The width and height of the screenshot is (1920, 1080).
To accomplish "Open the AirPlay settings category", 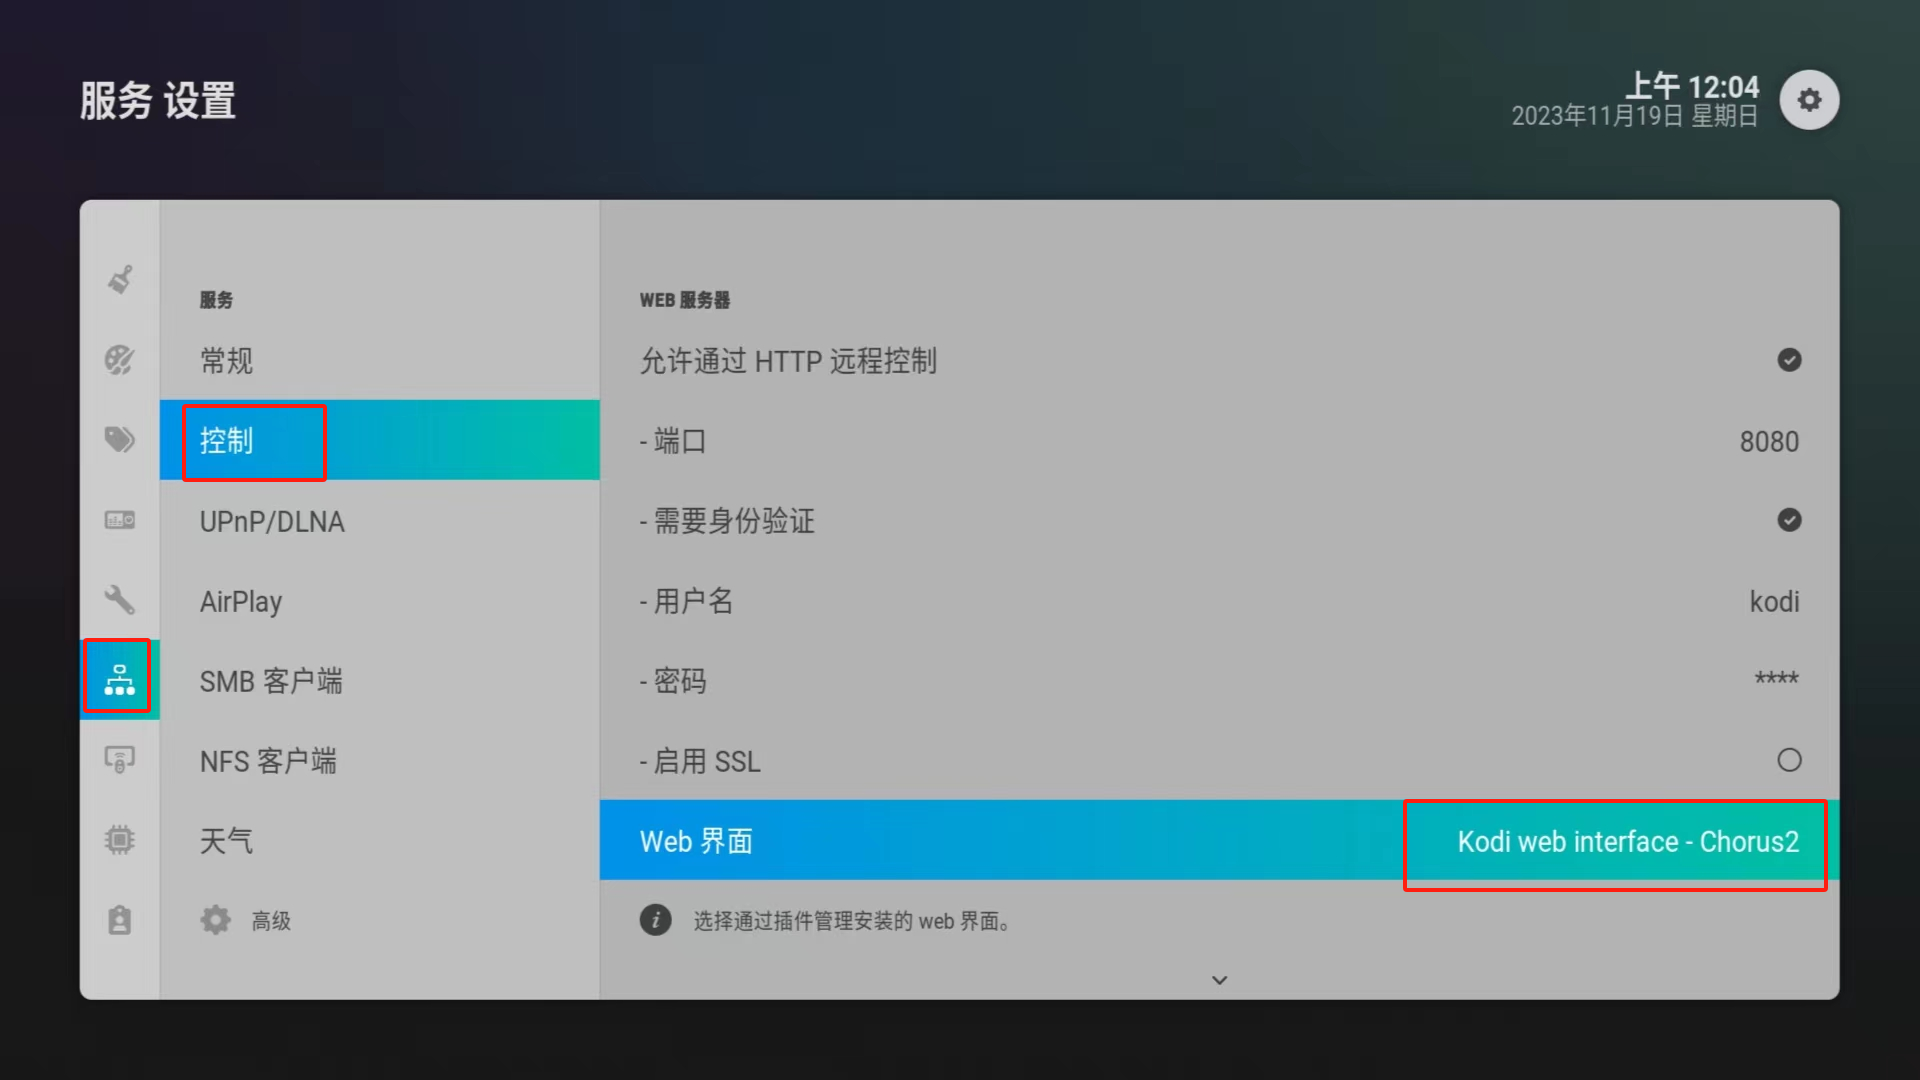I will pyautogui.click(x=379, y=600).
